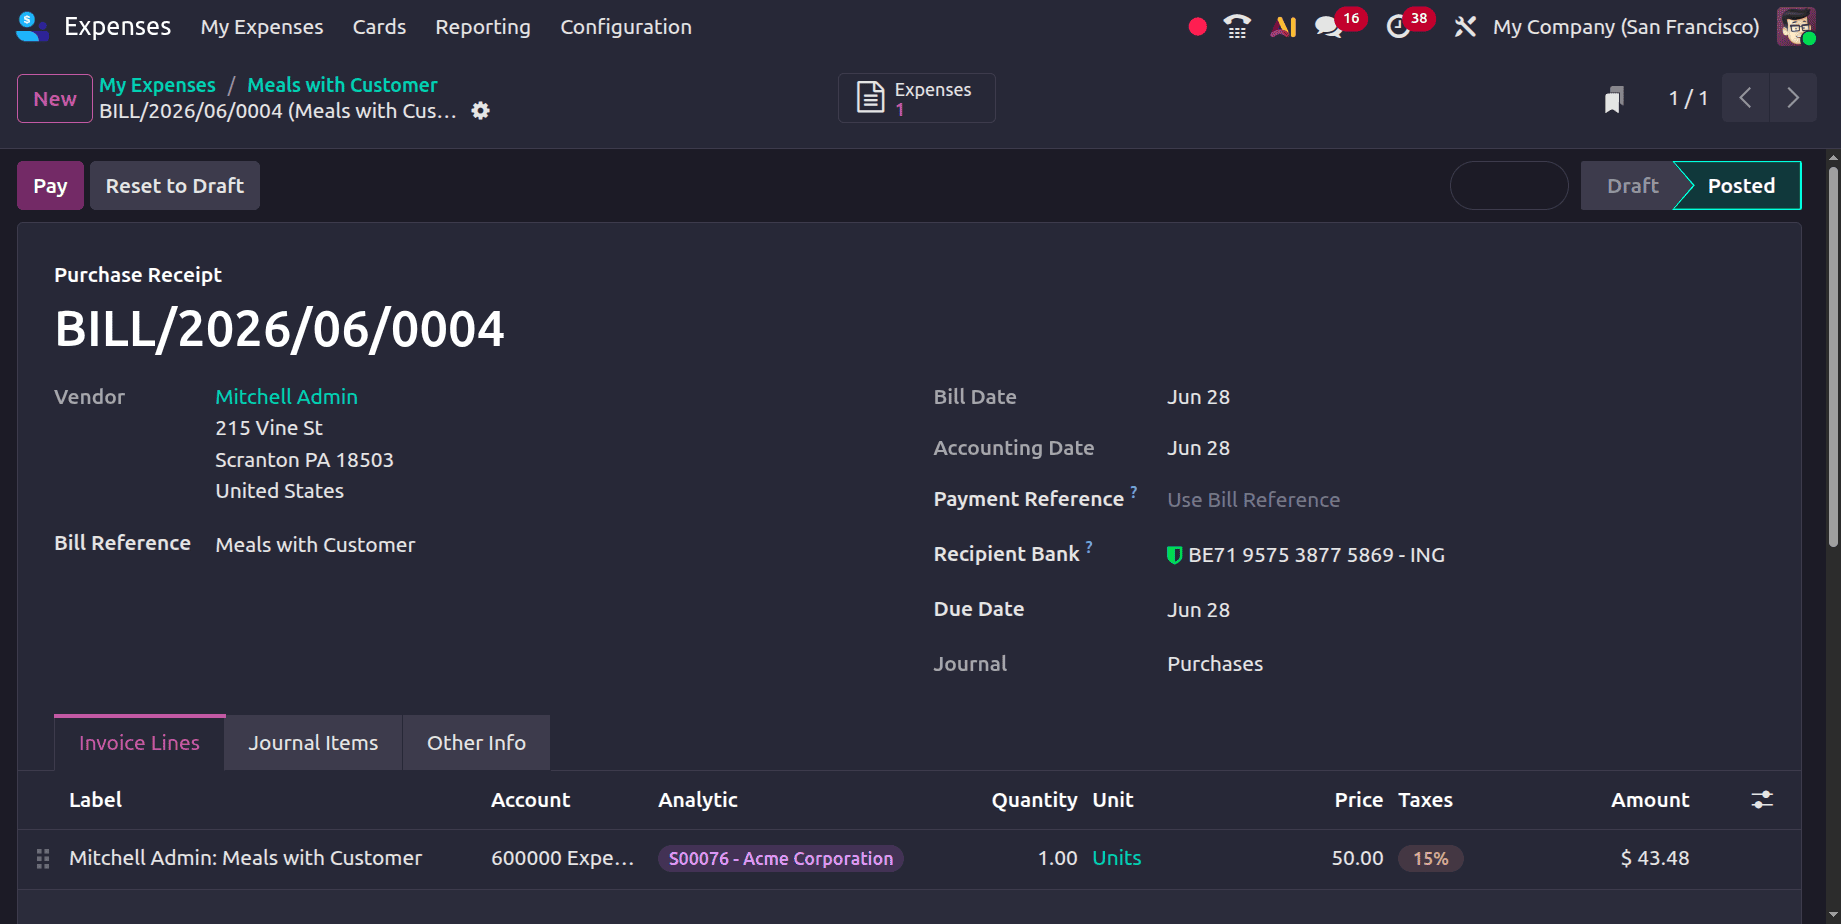Click the quantity 1.00 cell
The height and width of the screenshot is (924, 1841).
1057,858
